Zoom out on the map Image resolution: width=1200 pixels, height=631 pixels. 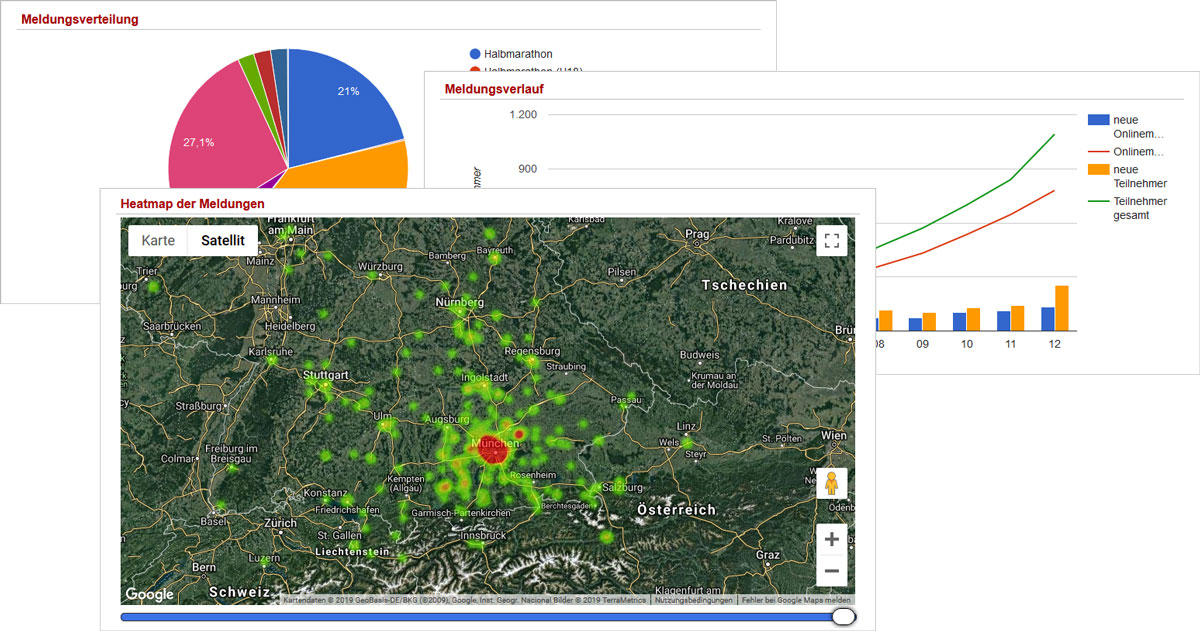pyautogui.click(x=831, y=571)
